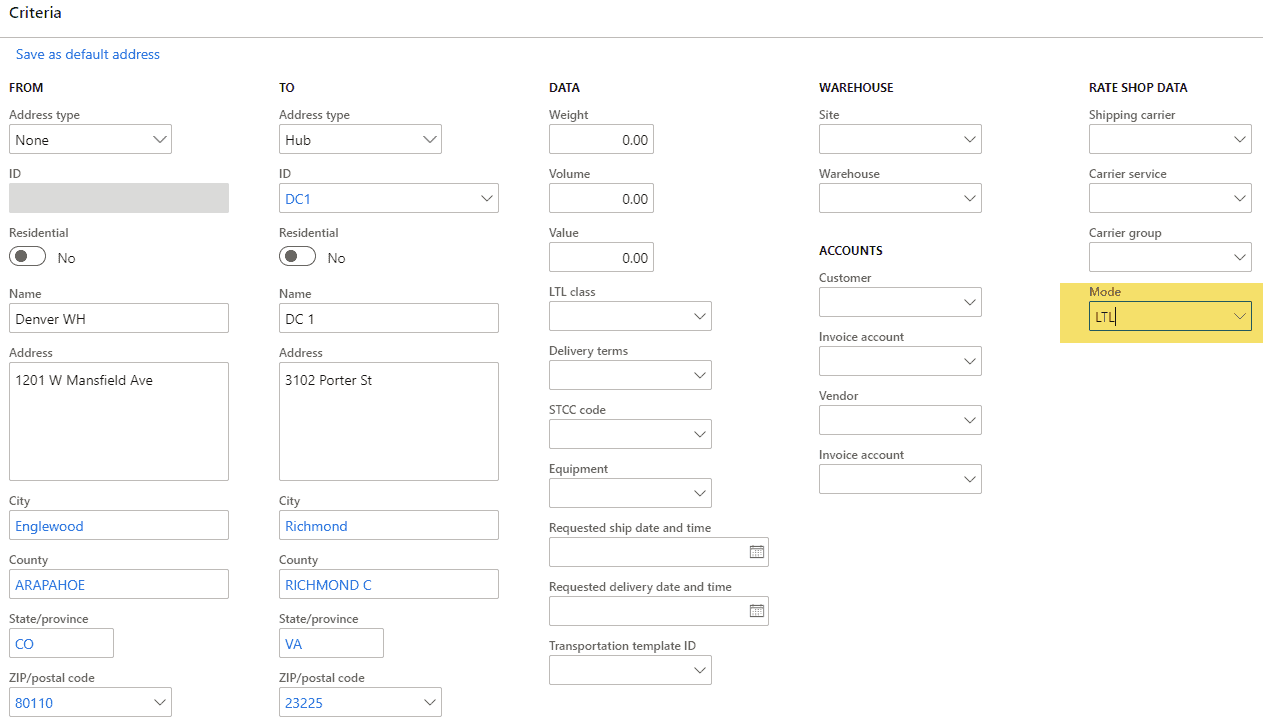Click the WAREHOUSE heading
1263x725 pixels.
click(x=856, y=88)
